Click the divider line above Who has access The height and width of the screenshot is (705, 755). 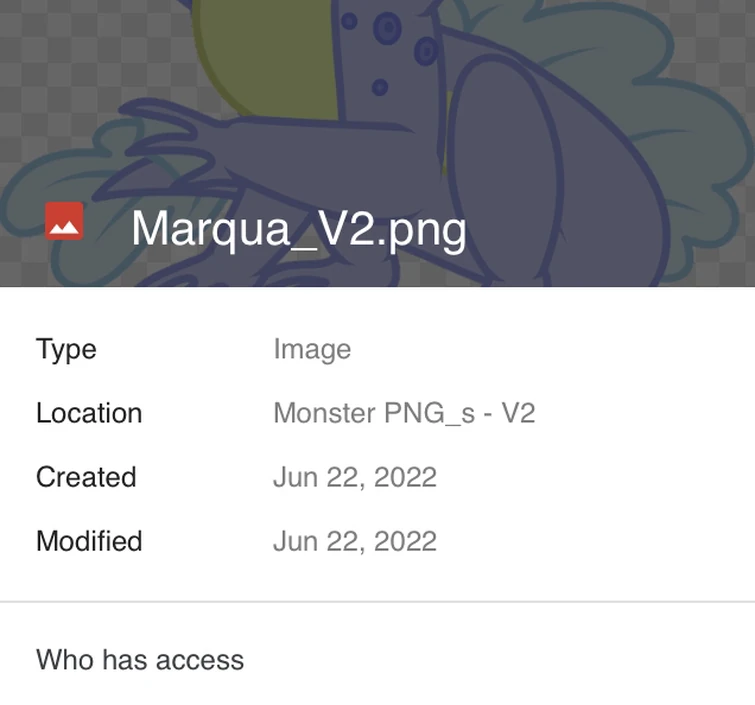[377, 602]
